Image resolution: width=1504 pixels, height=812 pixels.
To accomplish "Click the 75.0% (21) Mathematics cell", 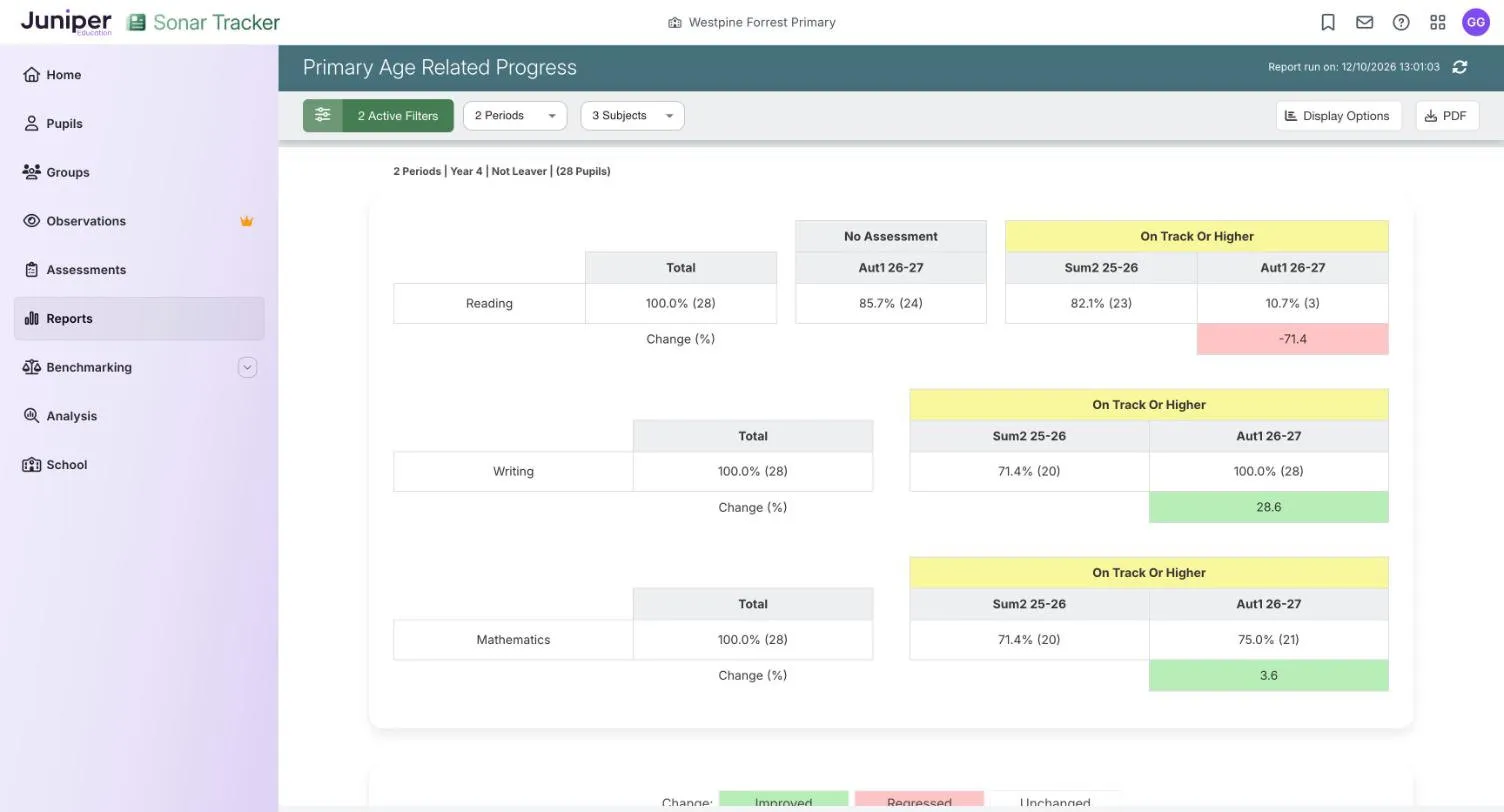I will 1268,640.
